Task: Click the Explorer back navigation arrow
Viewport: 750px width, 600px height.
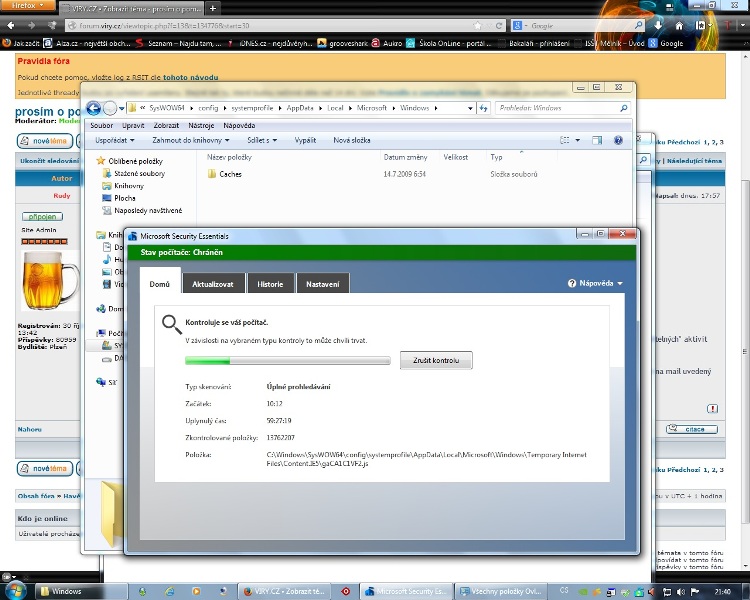Action: pyautogui.click(x=94, y=108)
